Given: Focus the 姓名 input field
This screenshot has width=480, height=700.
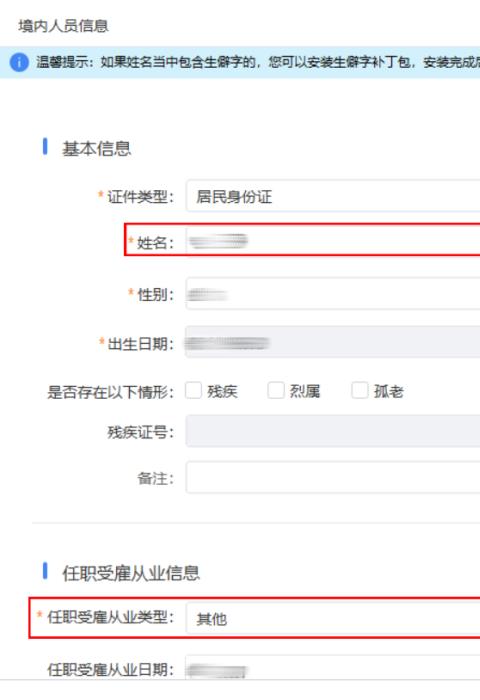Looking at the screenshot, I should pos(333,241).
